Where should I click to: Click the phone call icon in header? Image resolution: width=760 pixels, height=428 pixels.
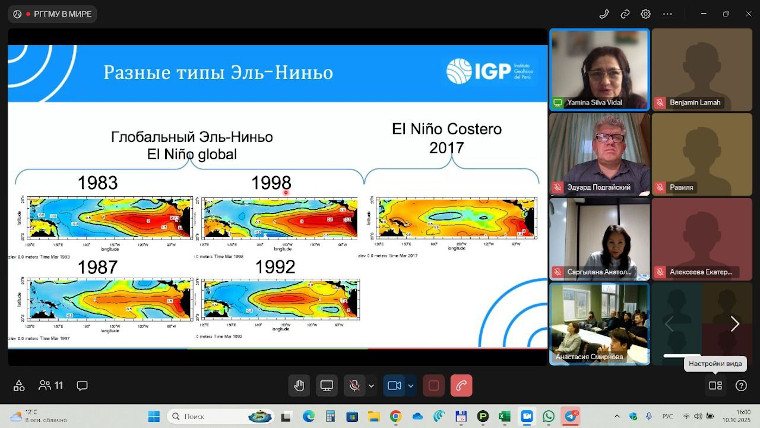(x=604, y=14)
